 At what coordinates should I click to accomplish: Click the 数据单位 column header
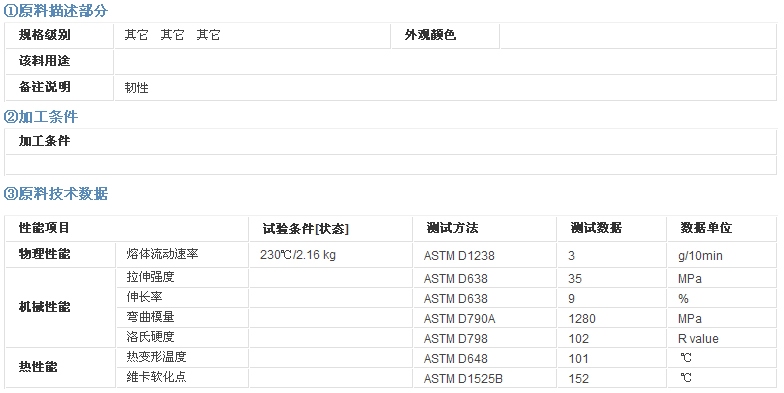pyautogui.click(x=706, y=228)
